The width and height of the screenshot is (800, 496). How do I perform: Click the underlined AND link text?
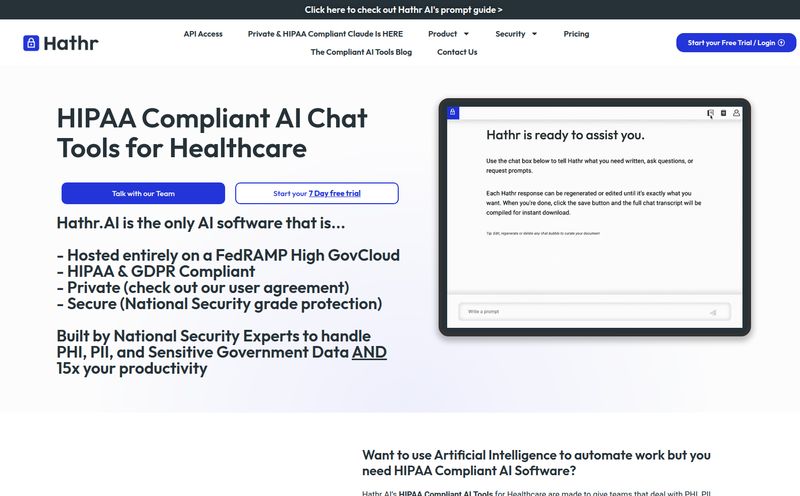click(x=369, y=352)
